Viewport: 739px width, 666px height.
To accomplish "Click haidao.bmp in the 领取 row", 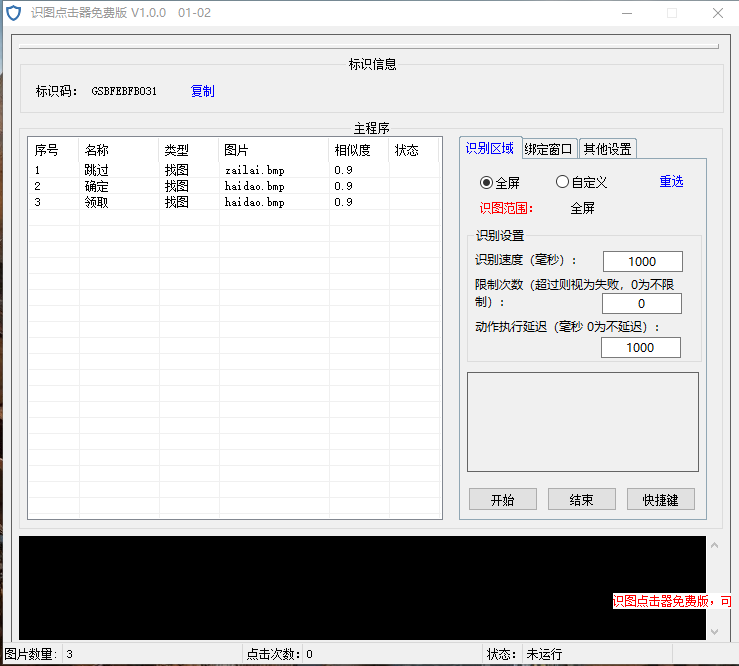I will click(x=255, y=202).
